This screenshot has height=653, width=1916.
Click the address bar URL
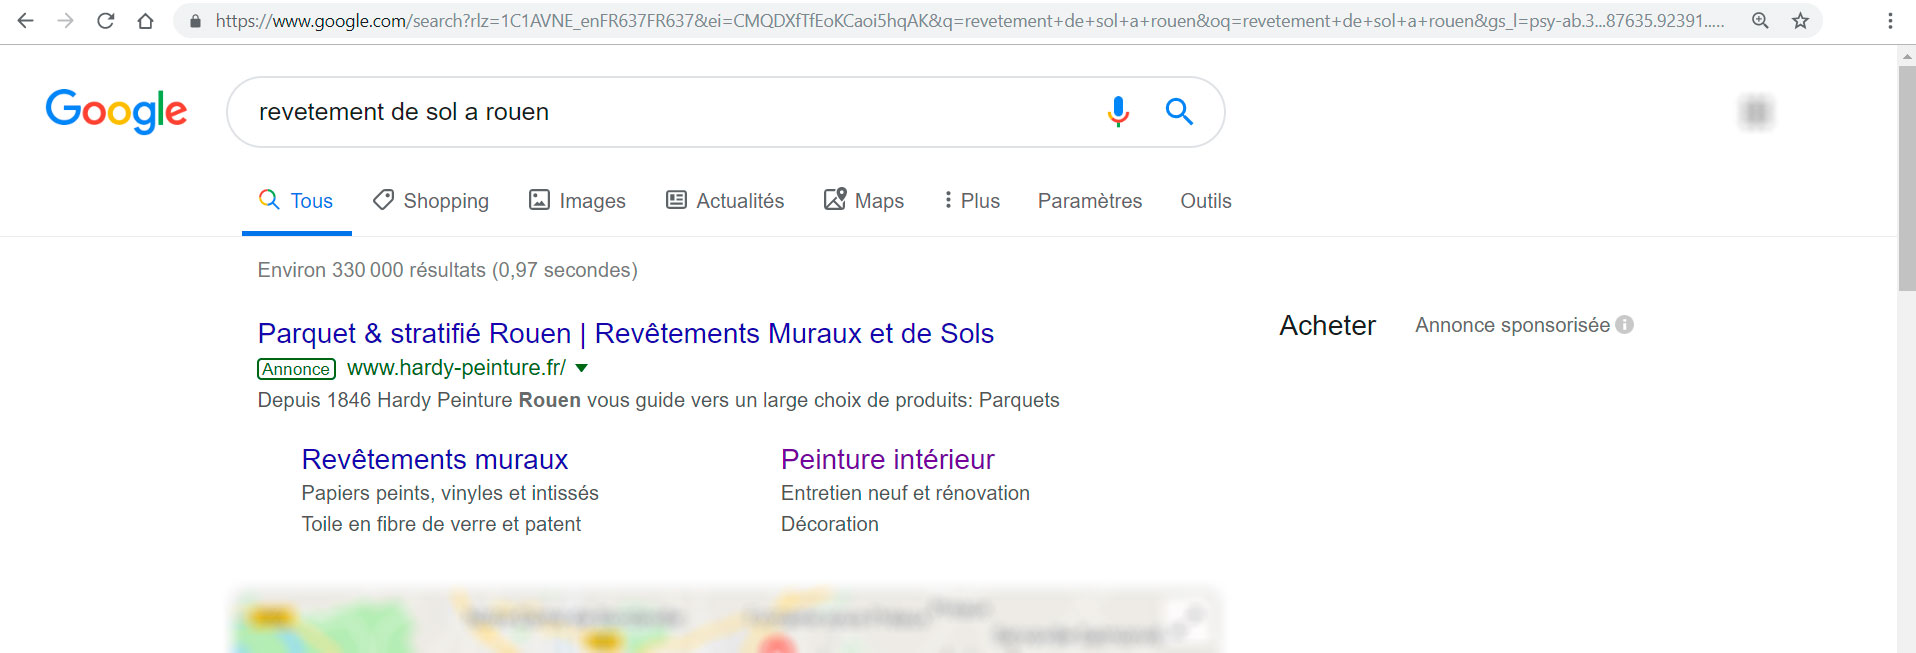pos(968,21)
